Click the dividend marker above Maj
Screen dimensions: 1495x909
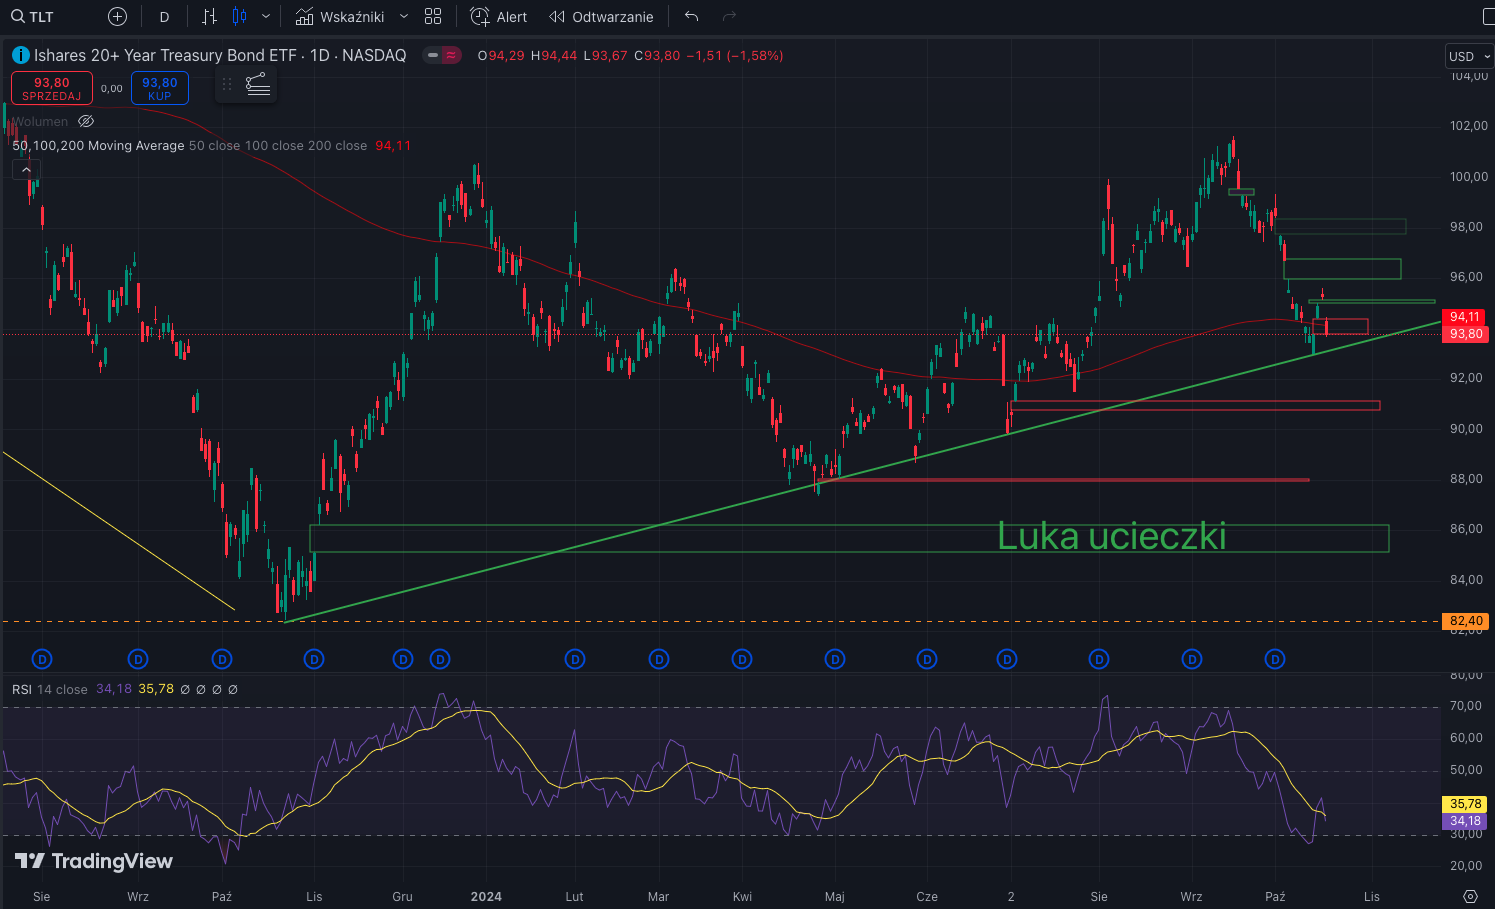[x=835, y=659]
